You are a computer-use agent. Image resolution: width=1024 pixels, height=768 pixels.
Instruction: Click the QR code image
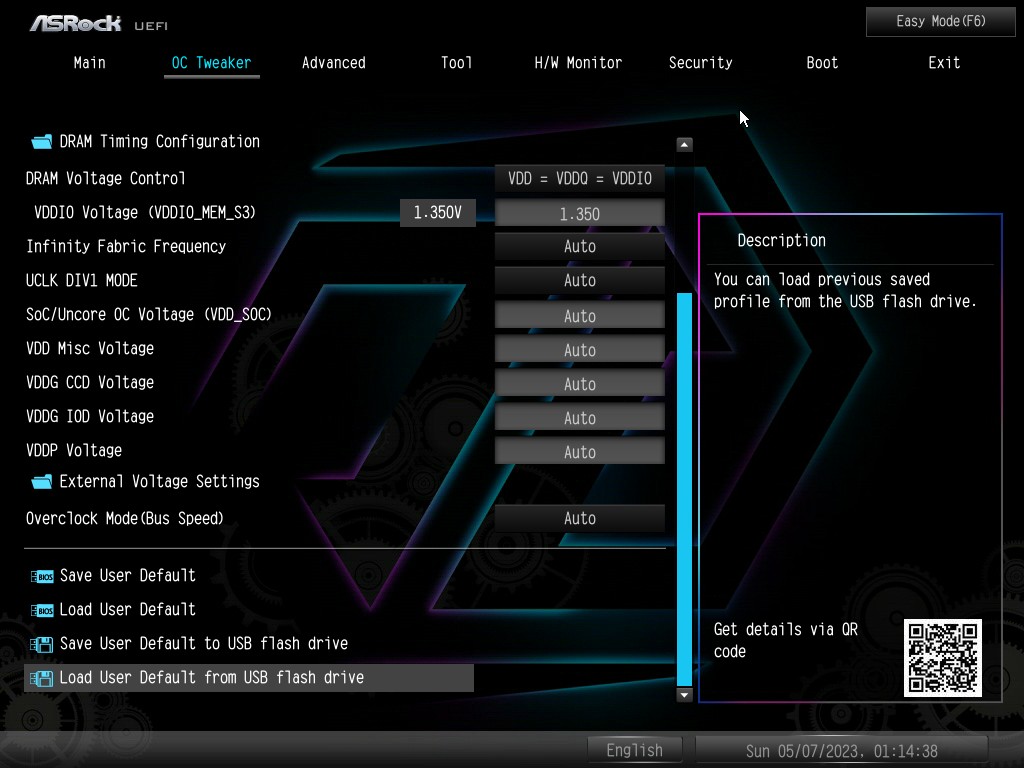pyautogui.click(x=942, y=657)
